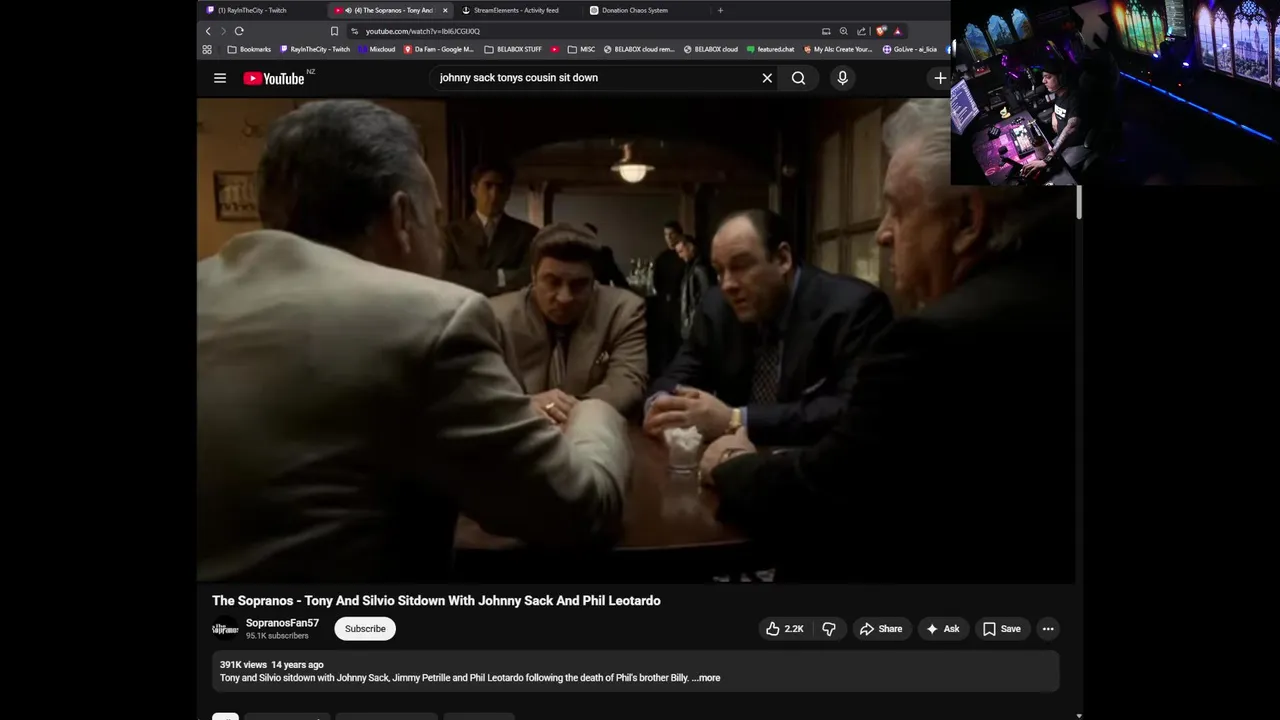Select the "391K views 14 years ago" text
The image size is (1280, 720).
point(272,665)
